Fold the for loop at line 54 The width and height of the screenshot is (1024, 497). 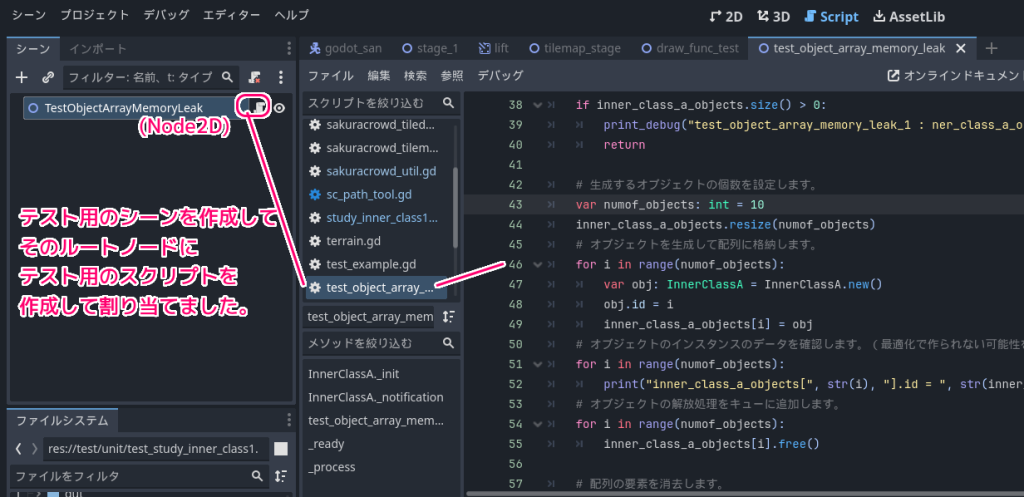[x=538, y=424]
